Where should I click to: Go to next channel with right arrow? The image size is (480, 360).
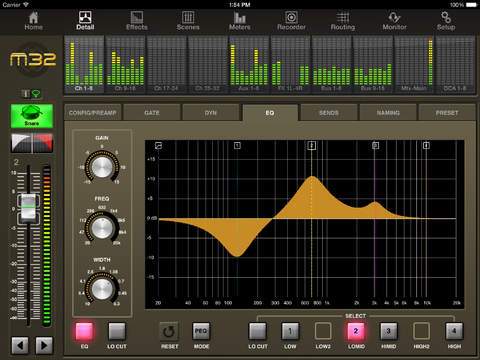click(44, 345)
